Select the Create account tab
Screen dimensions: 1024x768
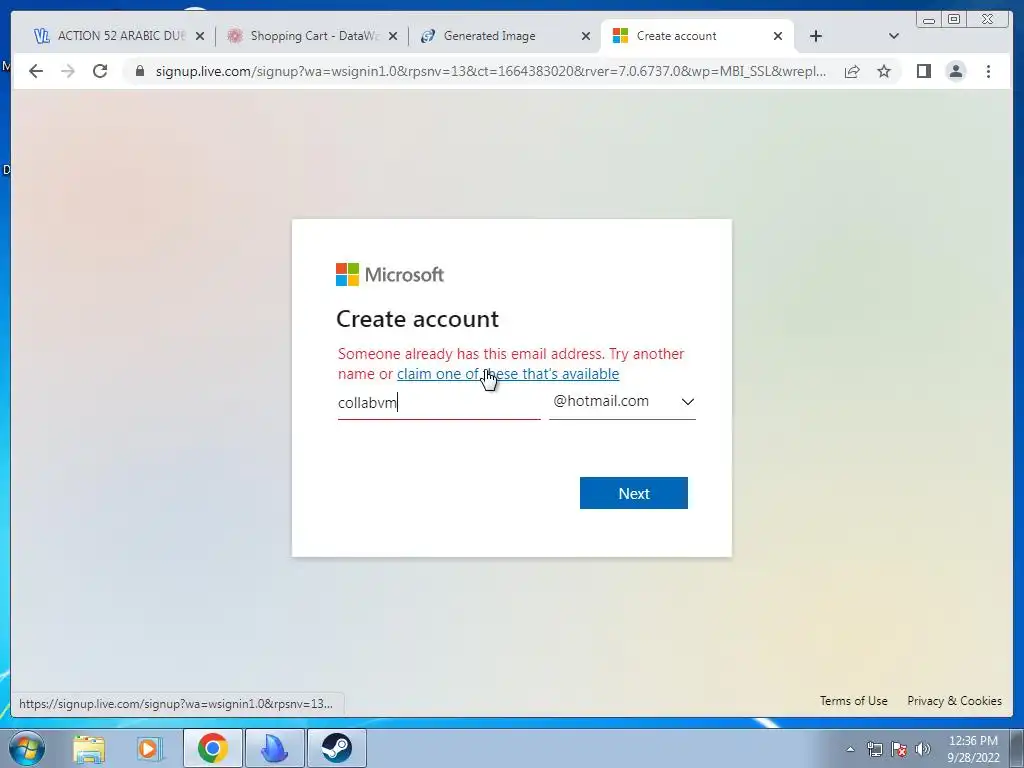pos(697,36)
